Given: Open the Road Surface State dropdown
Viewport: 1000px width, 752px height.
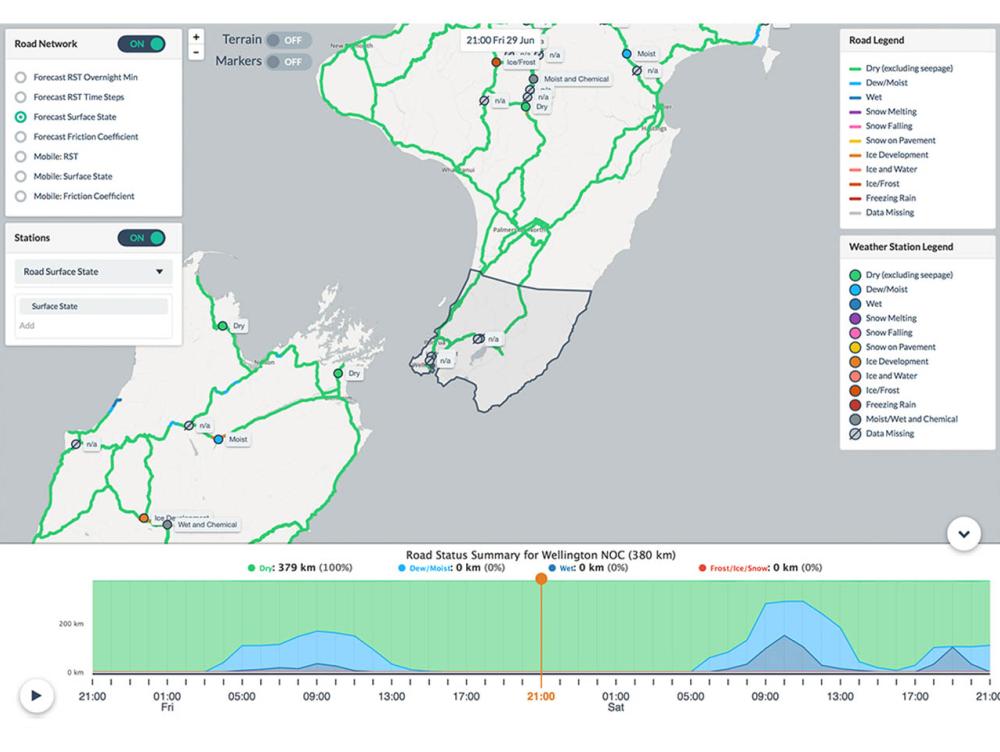Looking at the screenshot, I should pyautogui.click(x=93, y=271).
